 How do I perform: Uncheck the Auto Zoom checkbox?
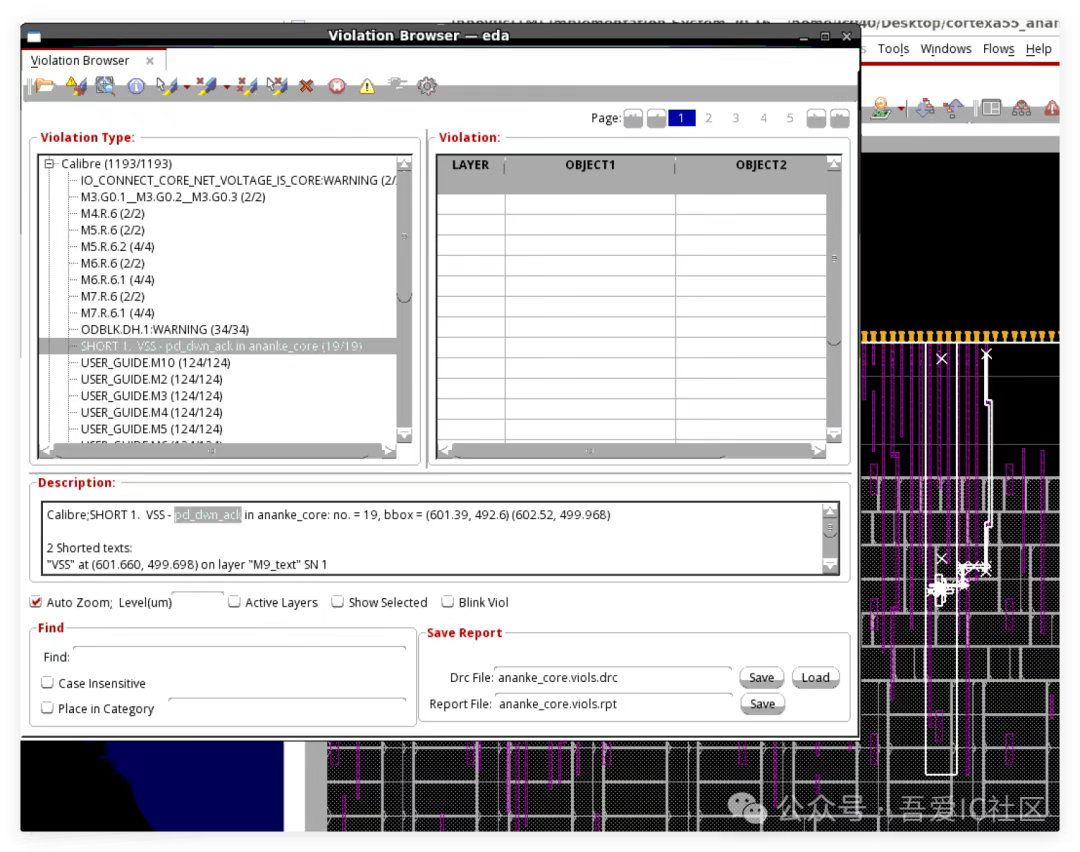click(x=36, y=602)
